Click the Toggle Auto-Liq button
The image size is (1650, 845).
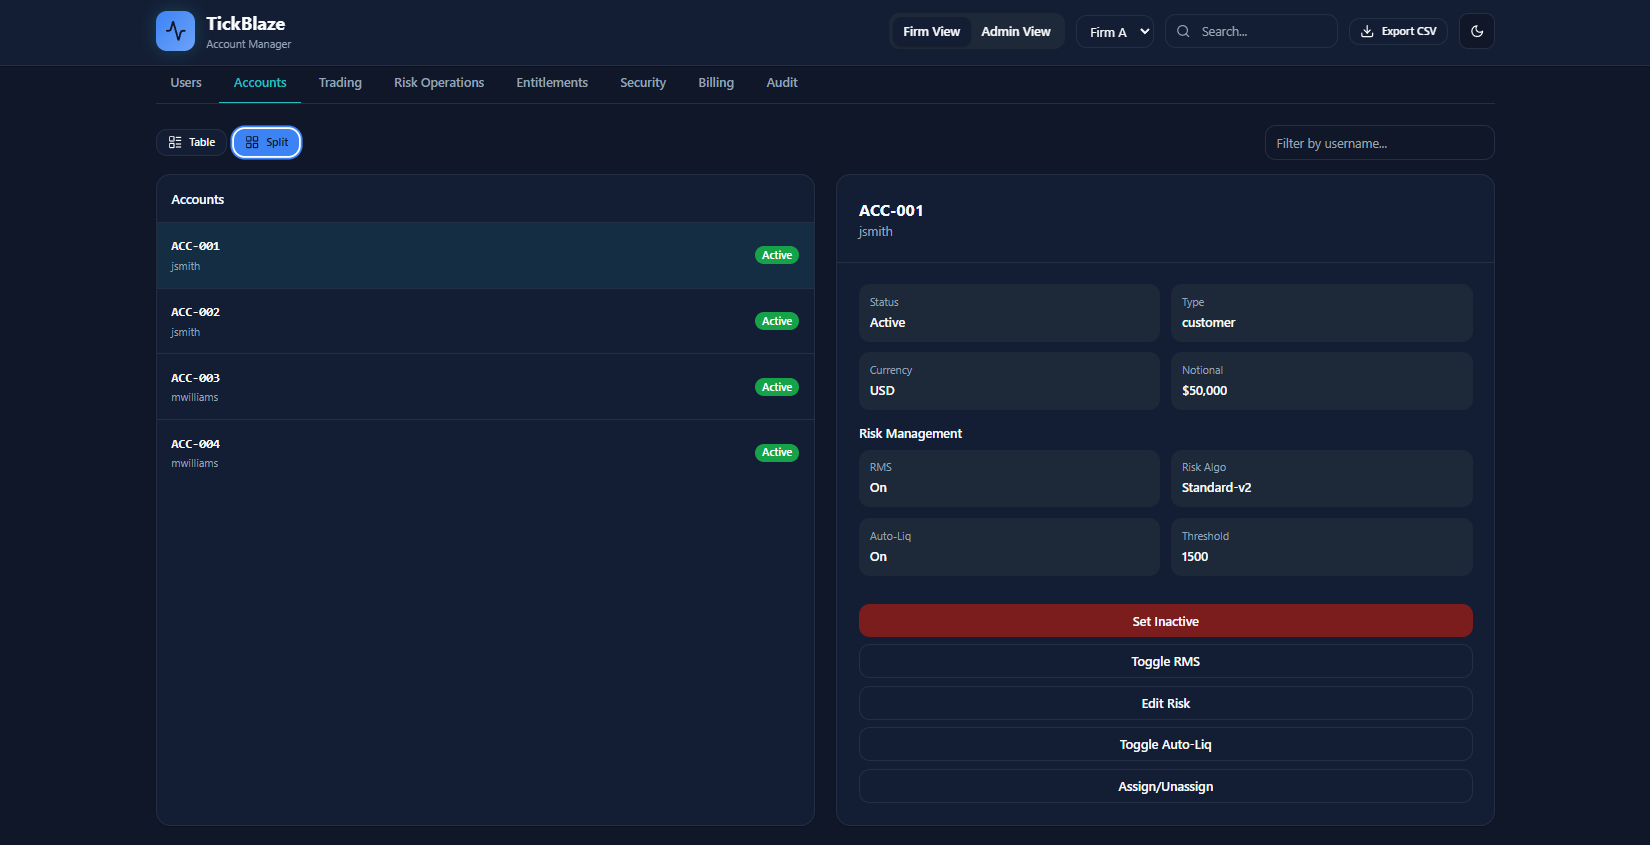1165,745
